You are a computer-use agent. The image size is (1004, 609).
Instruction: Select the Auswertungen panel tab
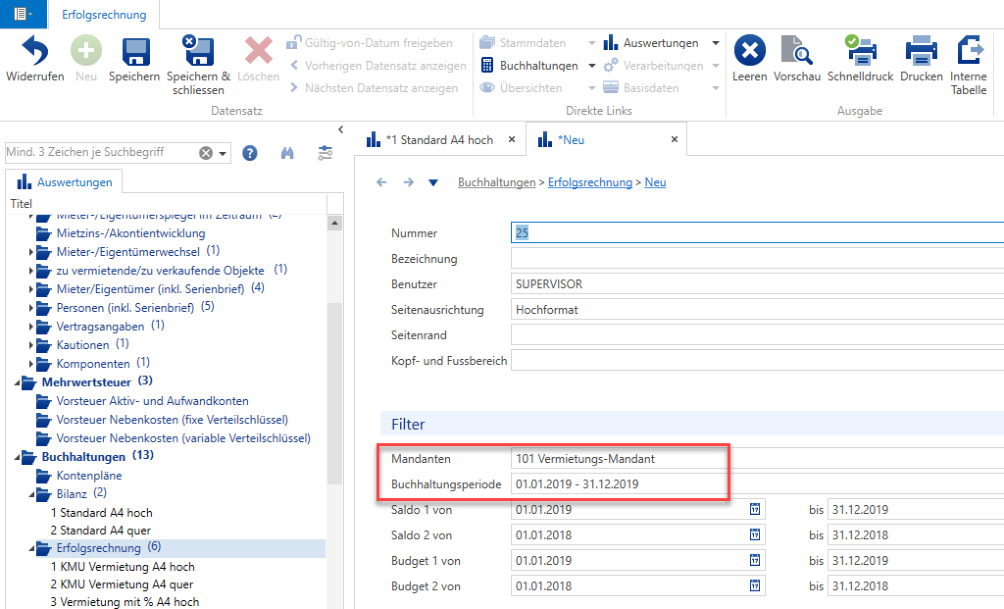65,182
